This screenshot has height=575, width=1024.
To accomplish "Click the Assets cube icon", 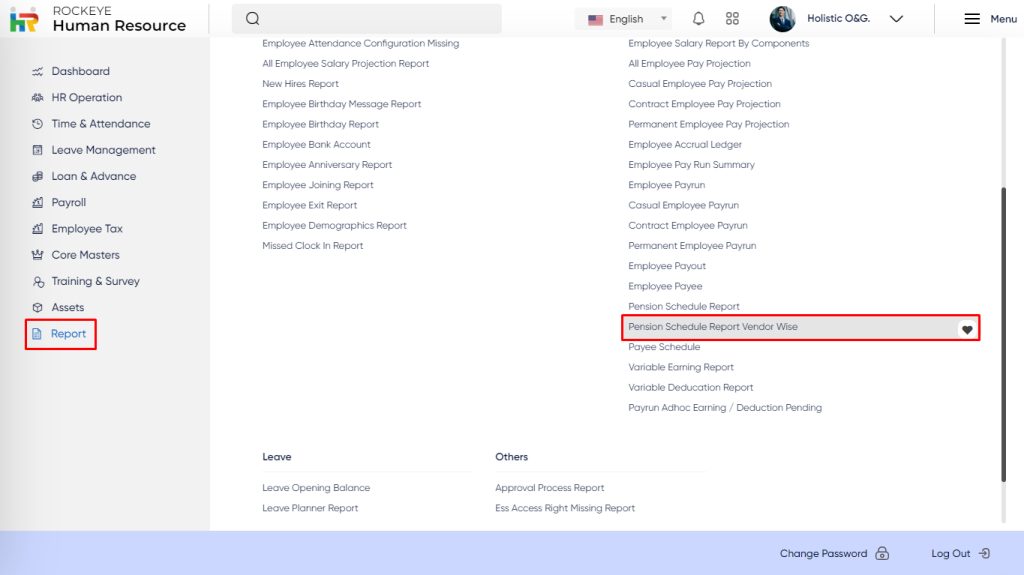I will point(37,307).
